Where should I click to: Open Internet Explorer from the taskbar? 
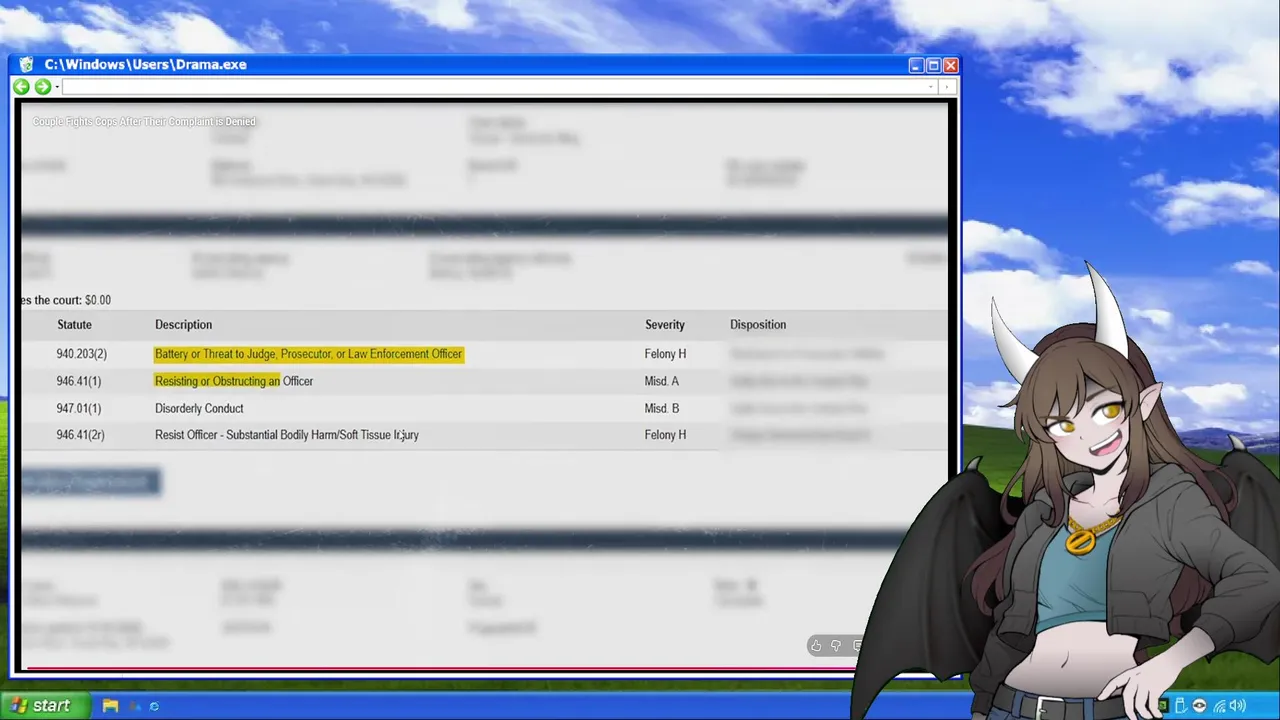[154, 706]
